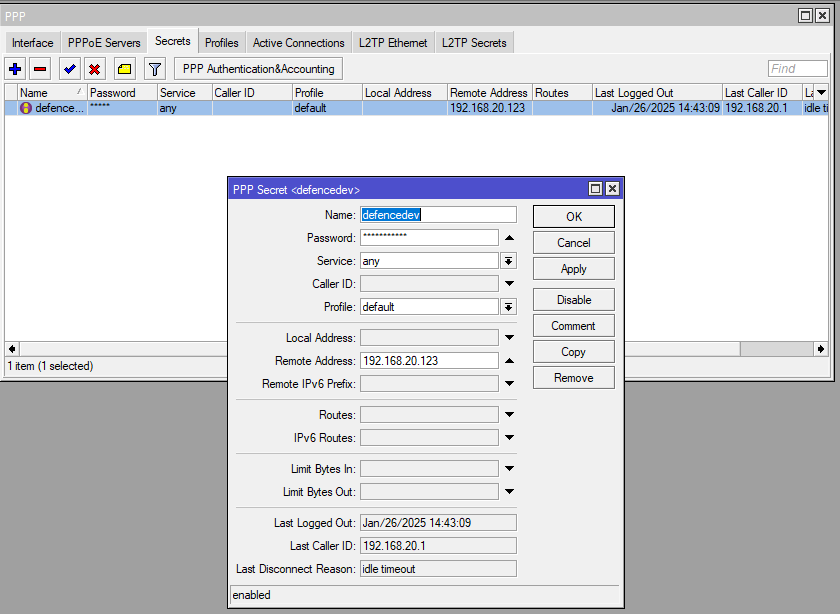Apply the secret changes
The image size is (840, 614).
pyautogui.click(x=574, y=269)
